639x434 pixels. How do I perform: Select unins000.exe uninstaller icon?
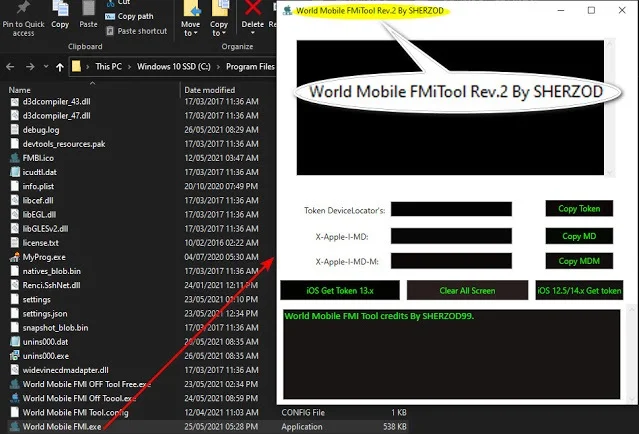15,356
